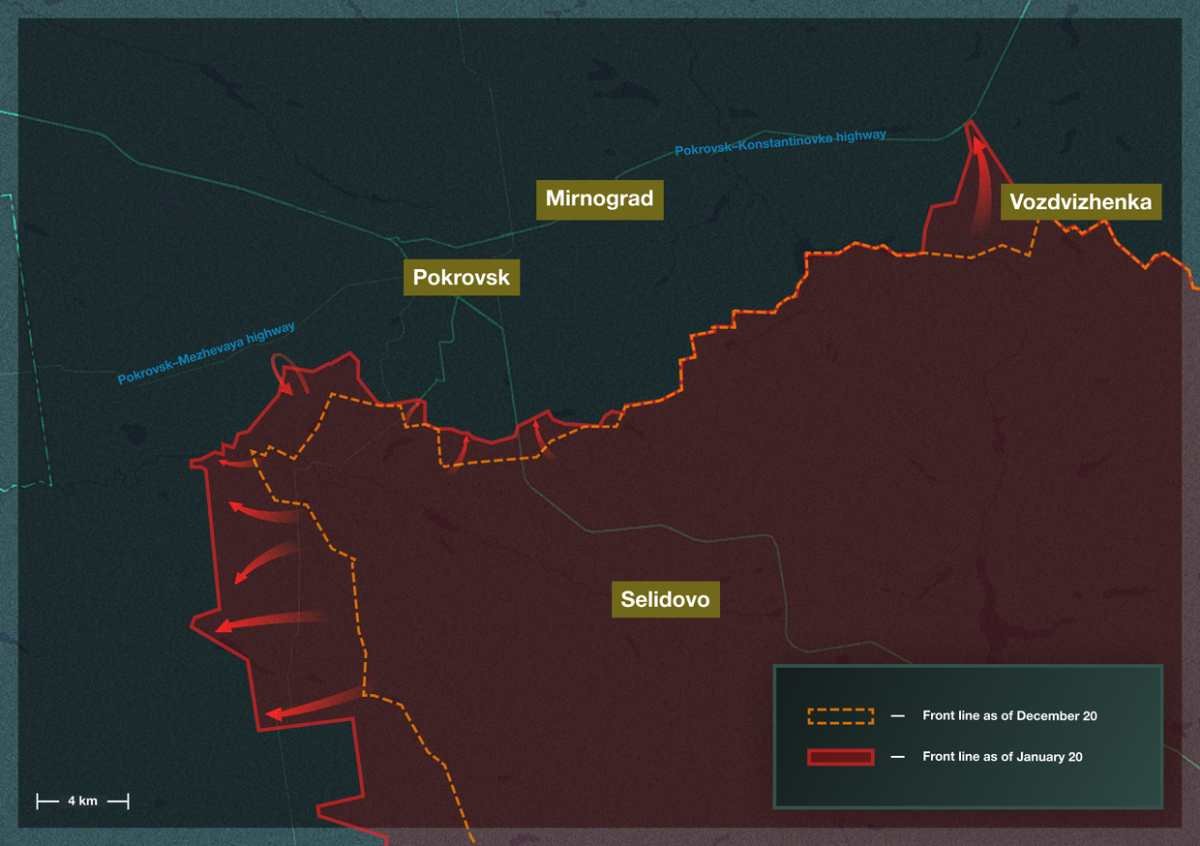Click the right small red arrow south of Pokrovsk
Viewport: 1200px width, 846px height.
(x=540, y=436)
